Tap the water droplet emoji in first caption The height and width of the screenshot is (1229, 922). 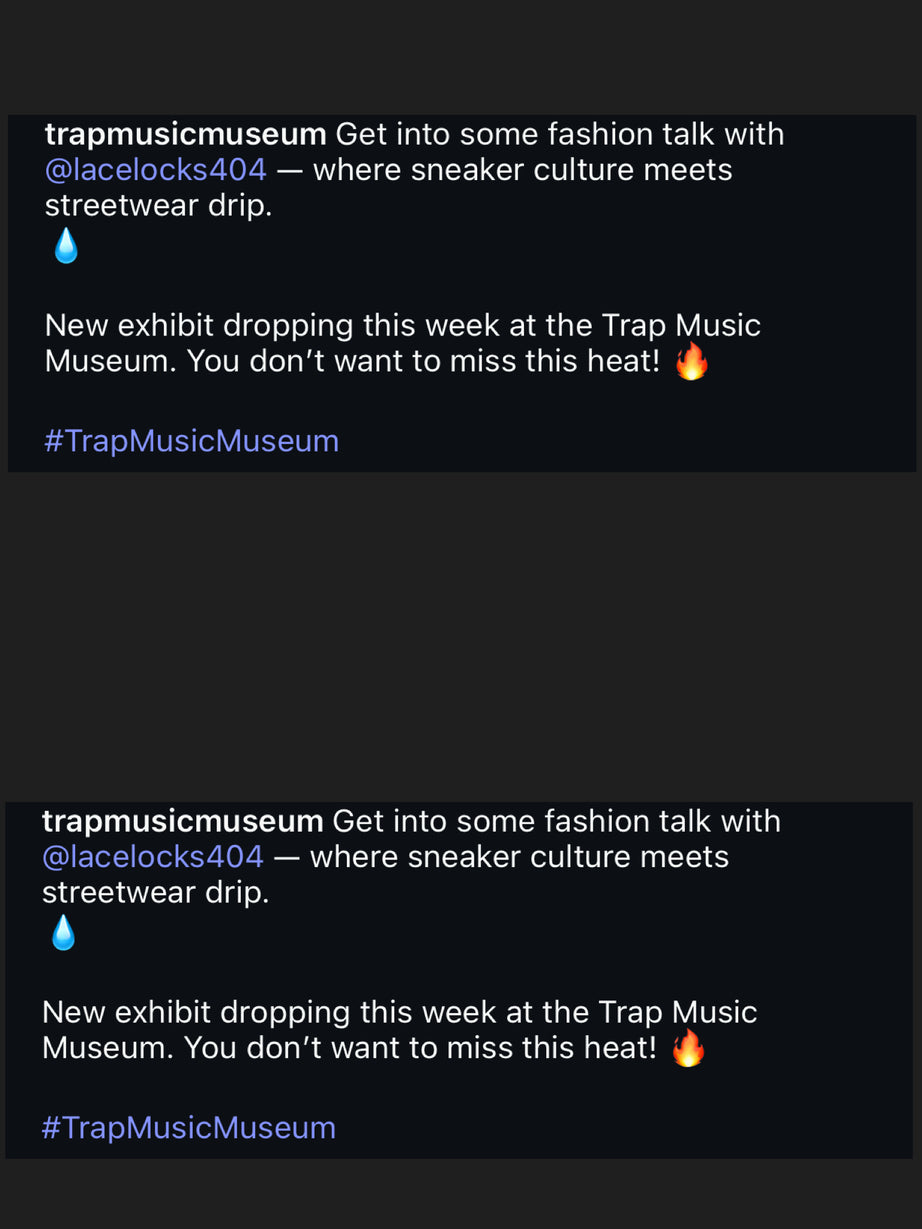[66, 246]
